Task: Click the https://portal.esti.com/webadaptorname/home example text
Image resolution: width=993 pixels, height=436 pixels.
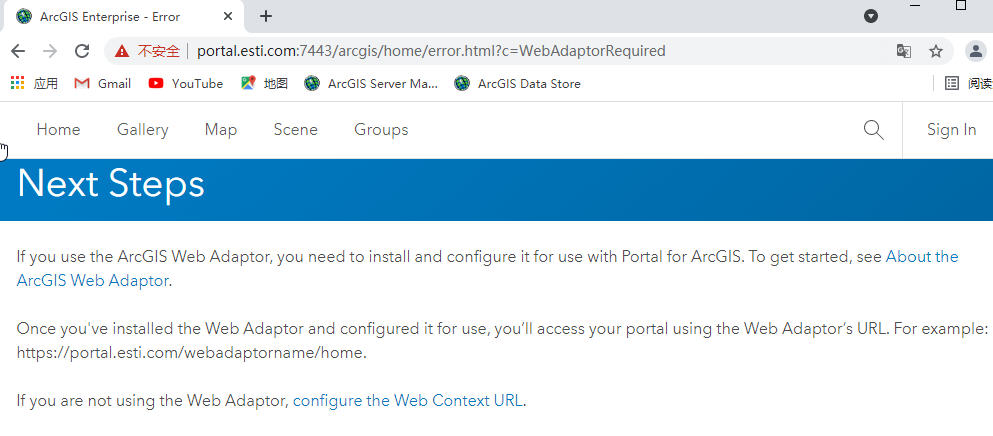Action: pos(191,353)
